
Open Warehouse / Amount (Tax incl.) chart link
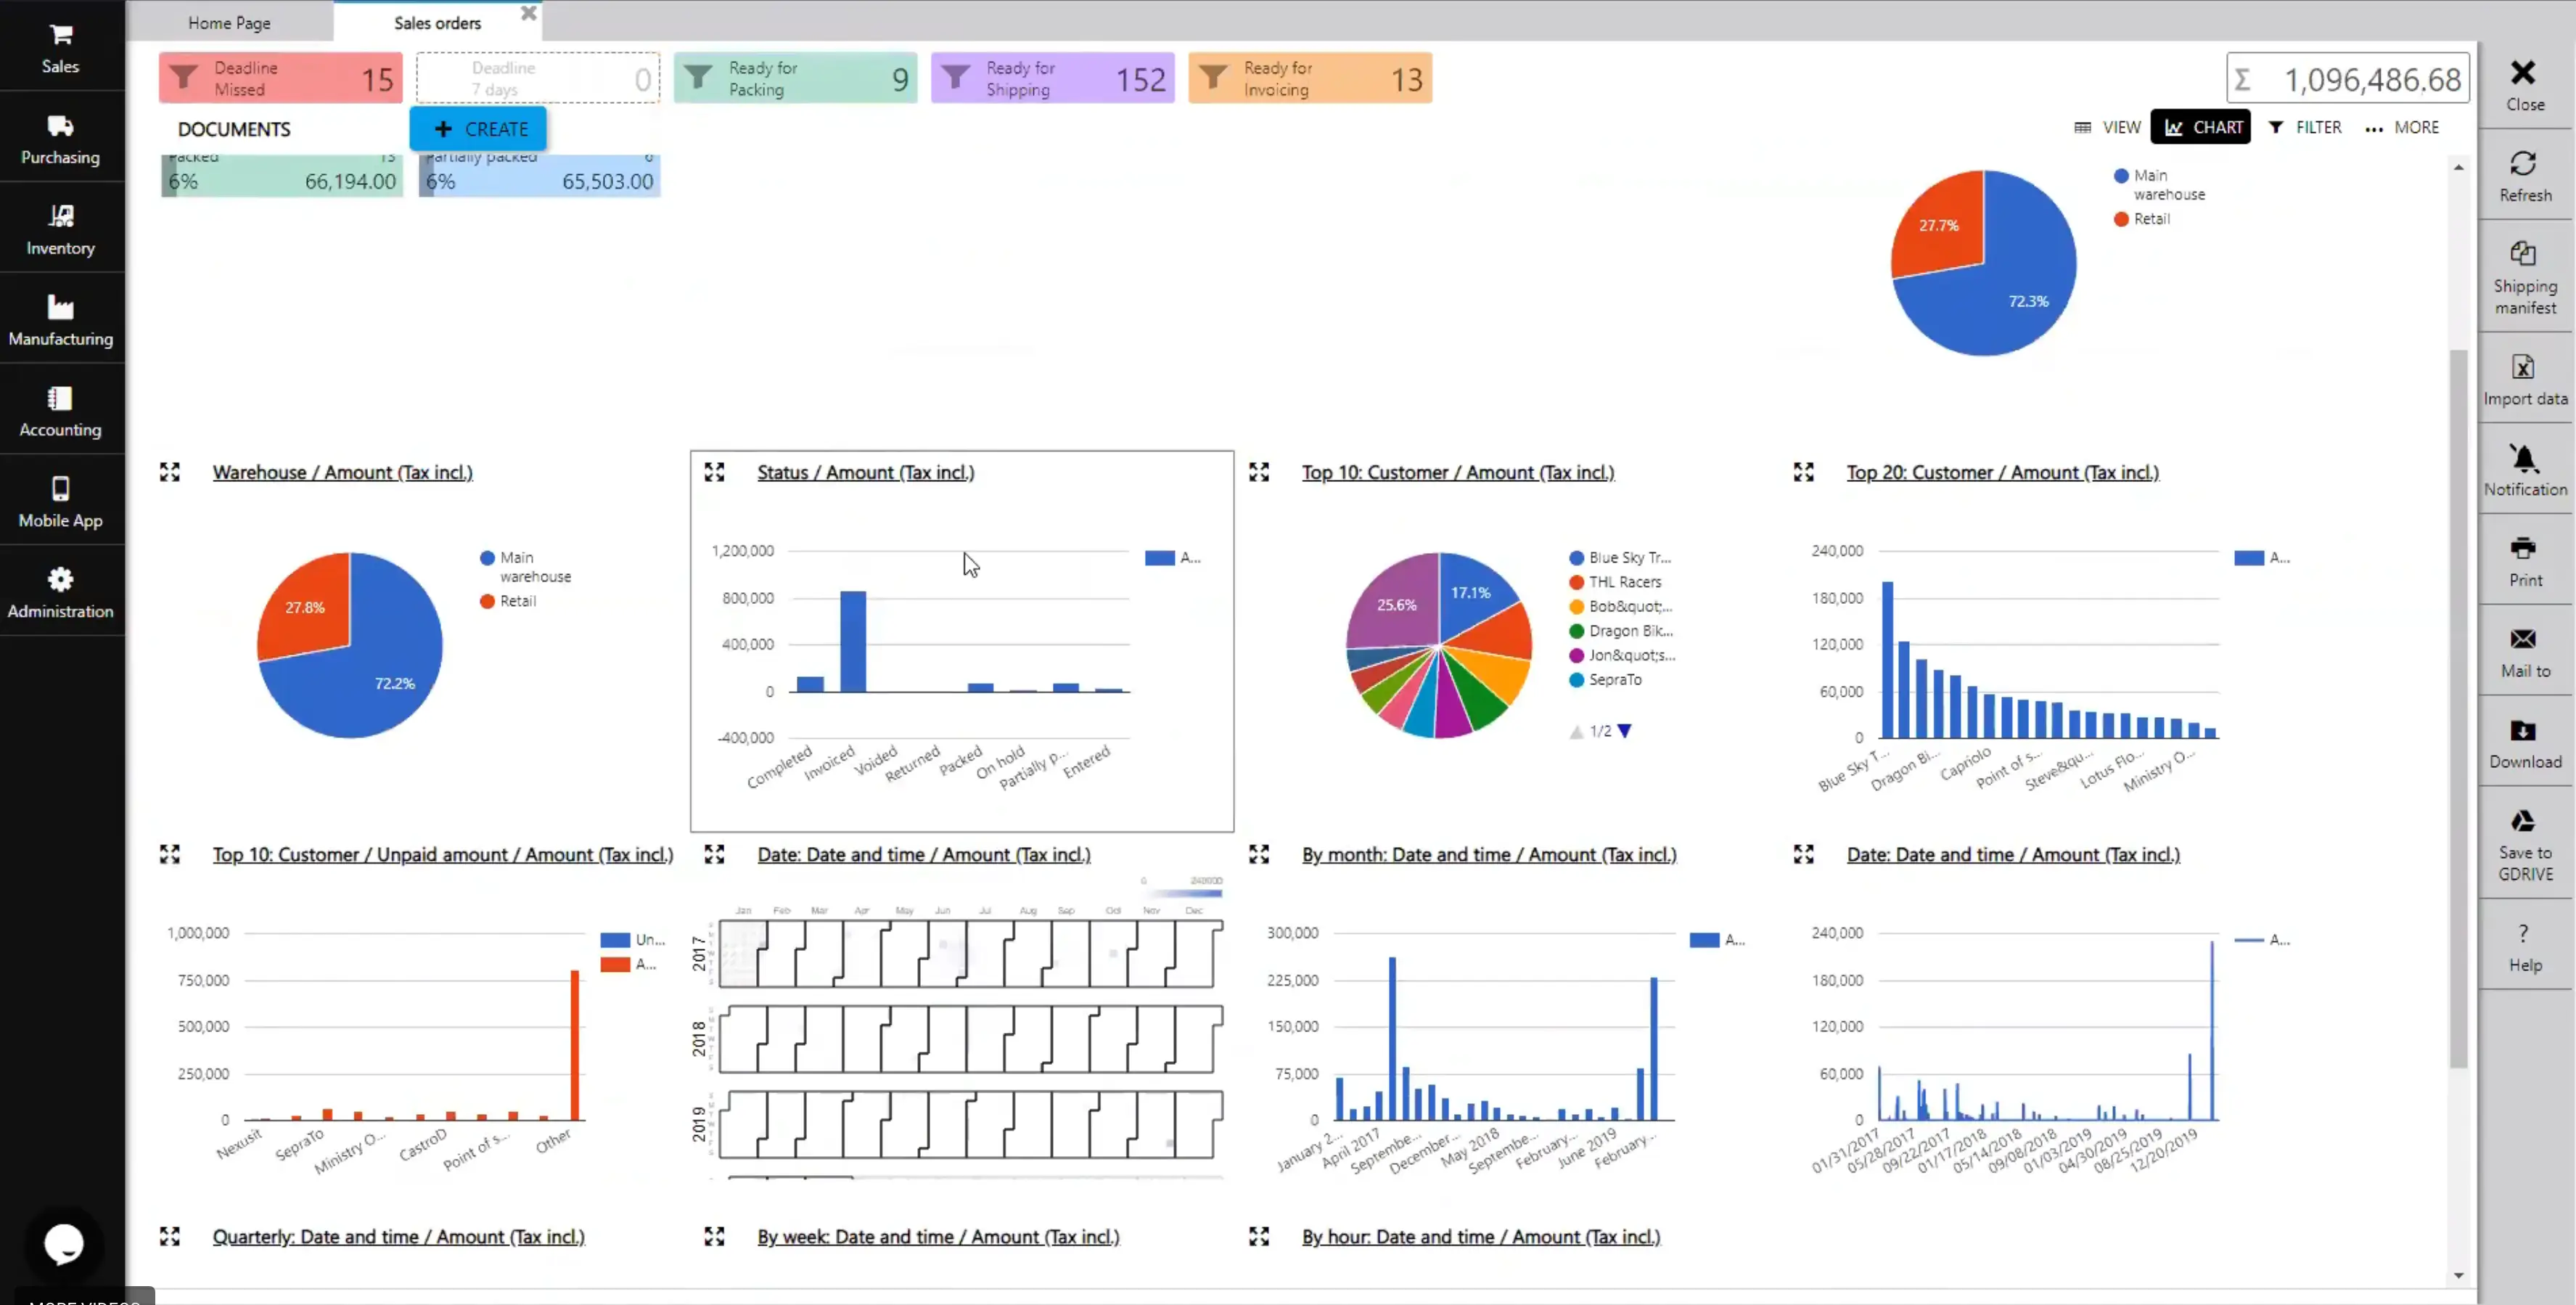[342, 472]
